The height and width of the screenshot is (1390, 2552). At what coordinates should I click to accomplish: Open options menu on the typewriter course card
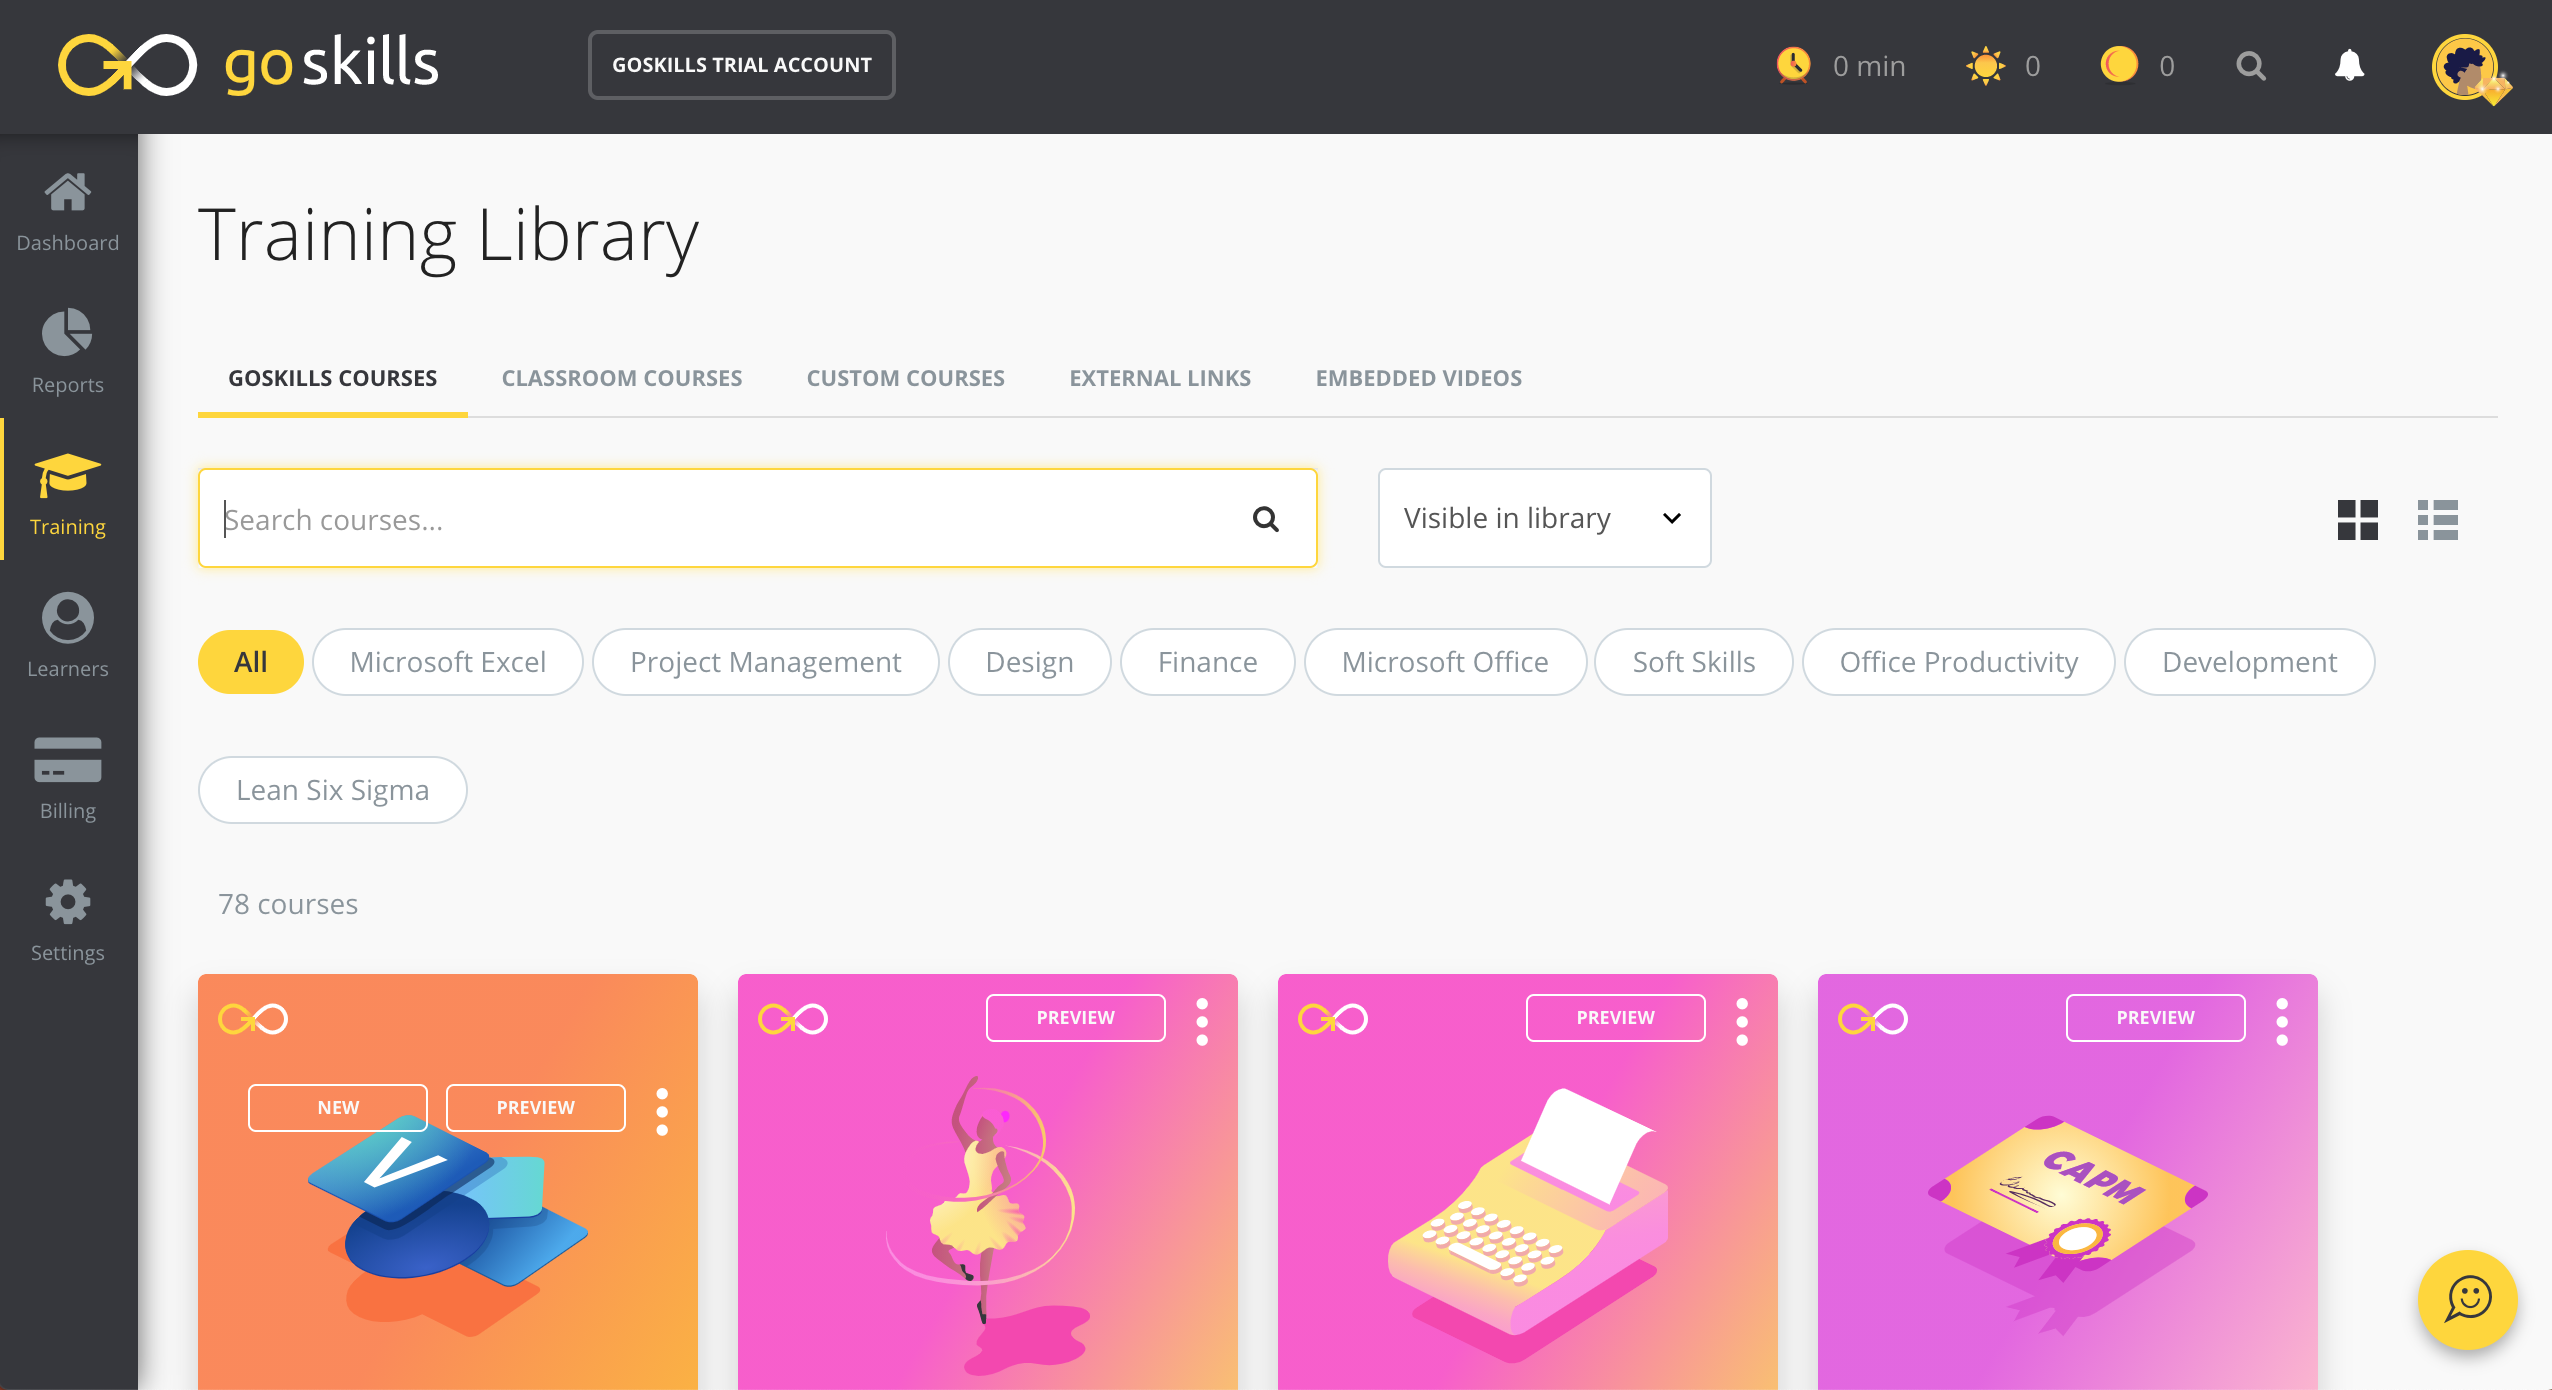point(1742,1021)
